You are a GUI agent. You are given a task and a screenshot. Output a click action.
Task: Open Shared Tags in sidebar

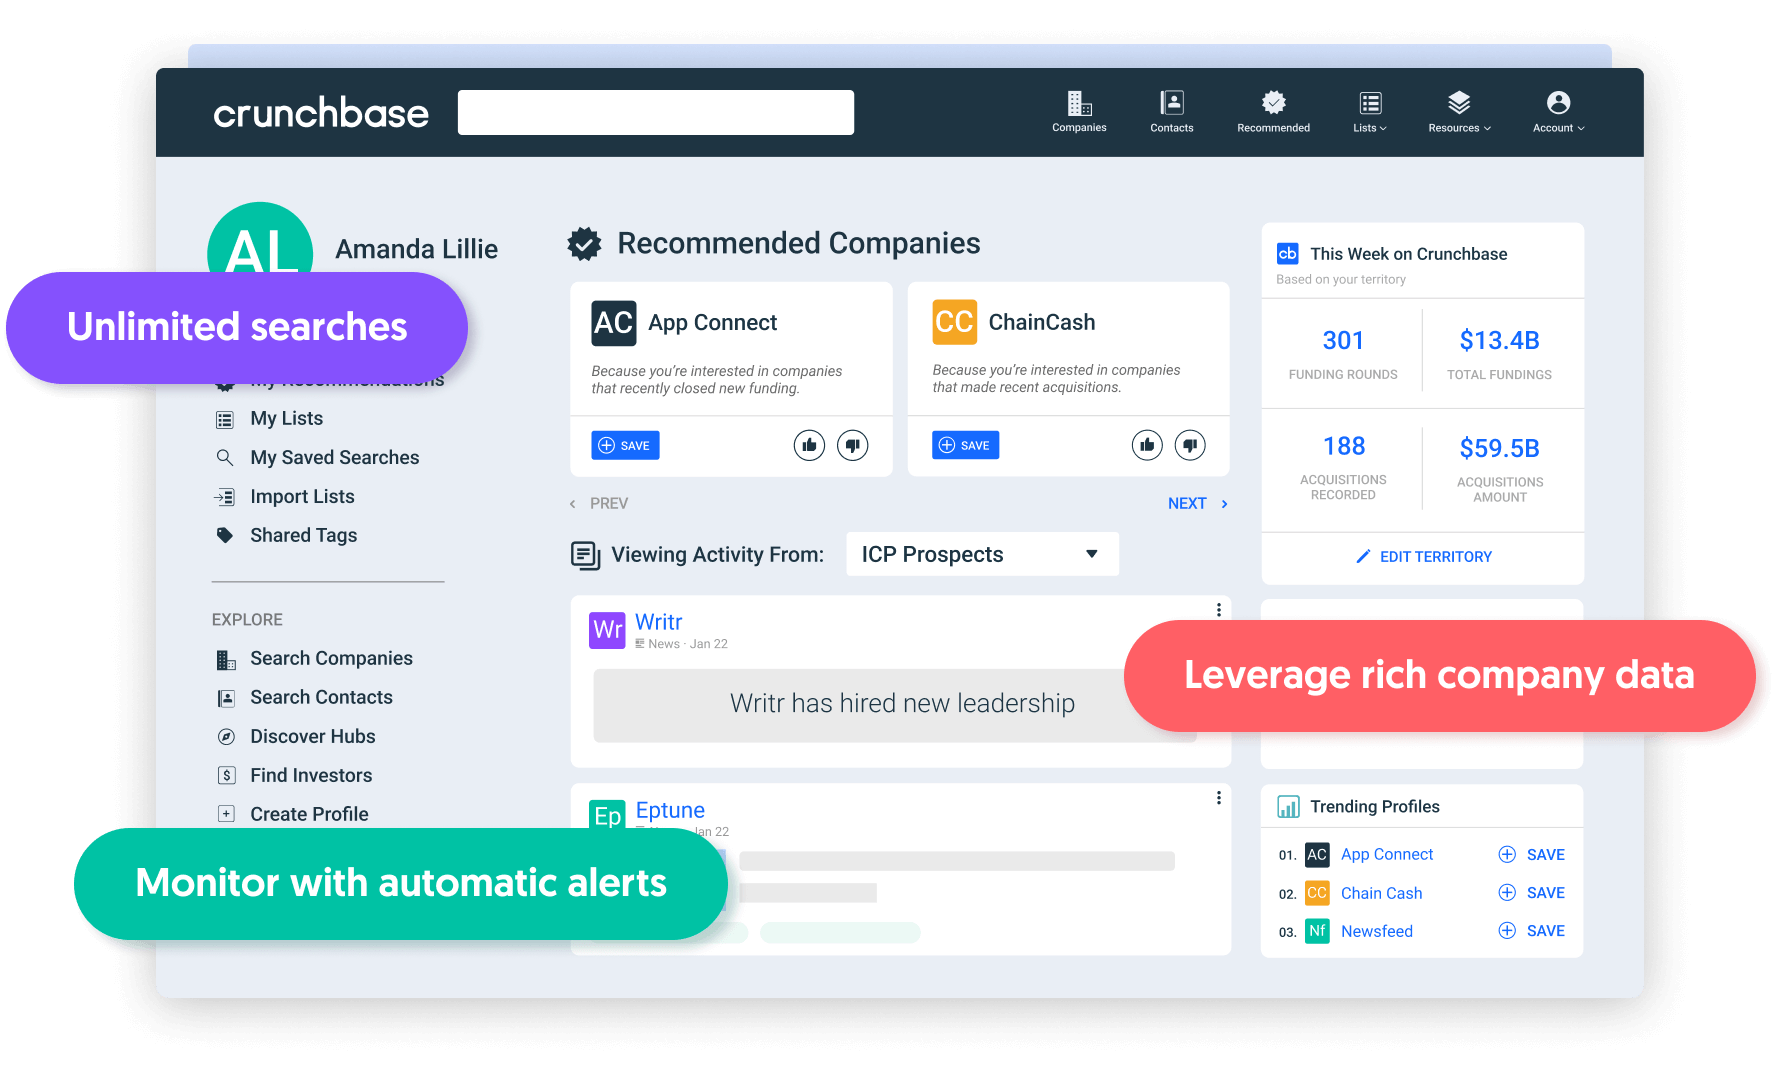[303, 536]
